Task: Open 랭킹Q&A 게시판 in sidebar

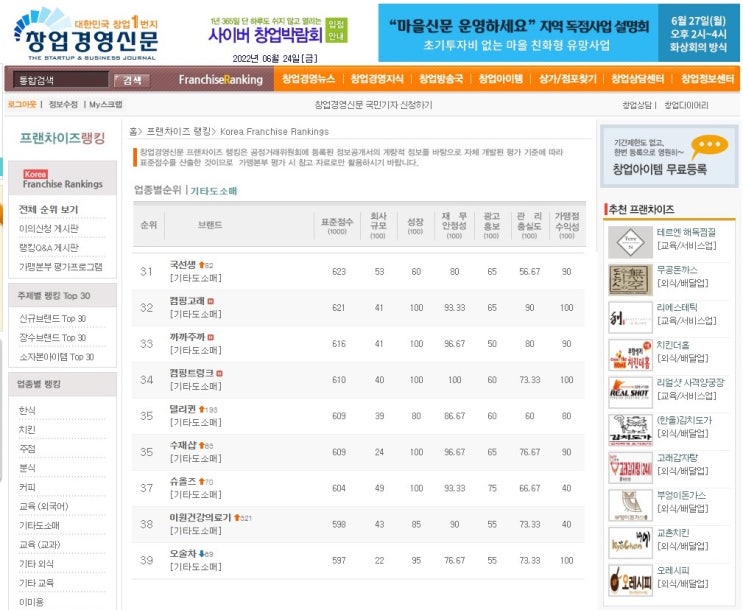Action: [48, 247]
